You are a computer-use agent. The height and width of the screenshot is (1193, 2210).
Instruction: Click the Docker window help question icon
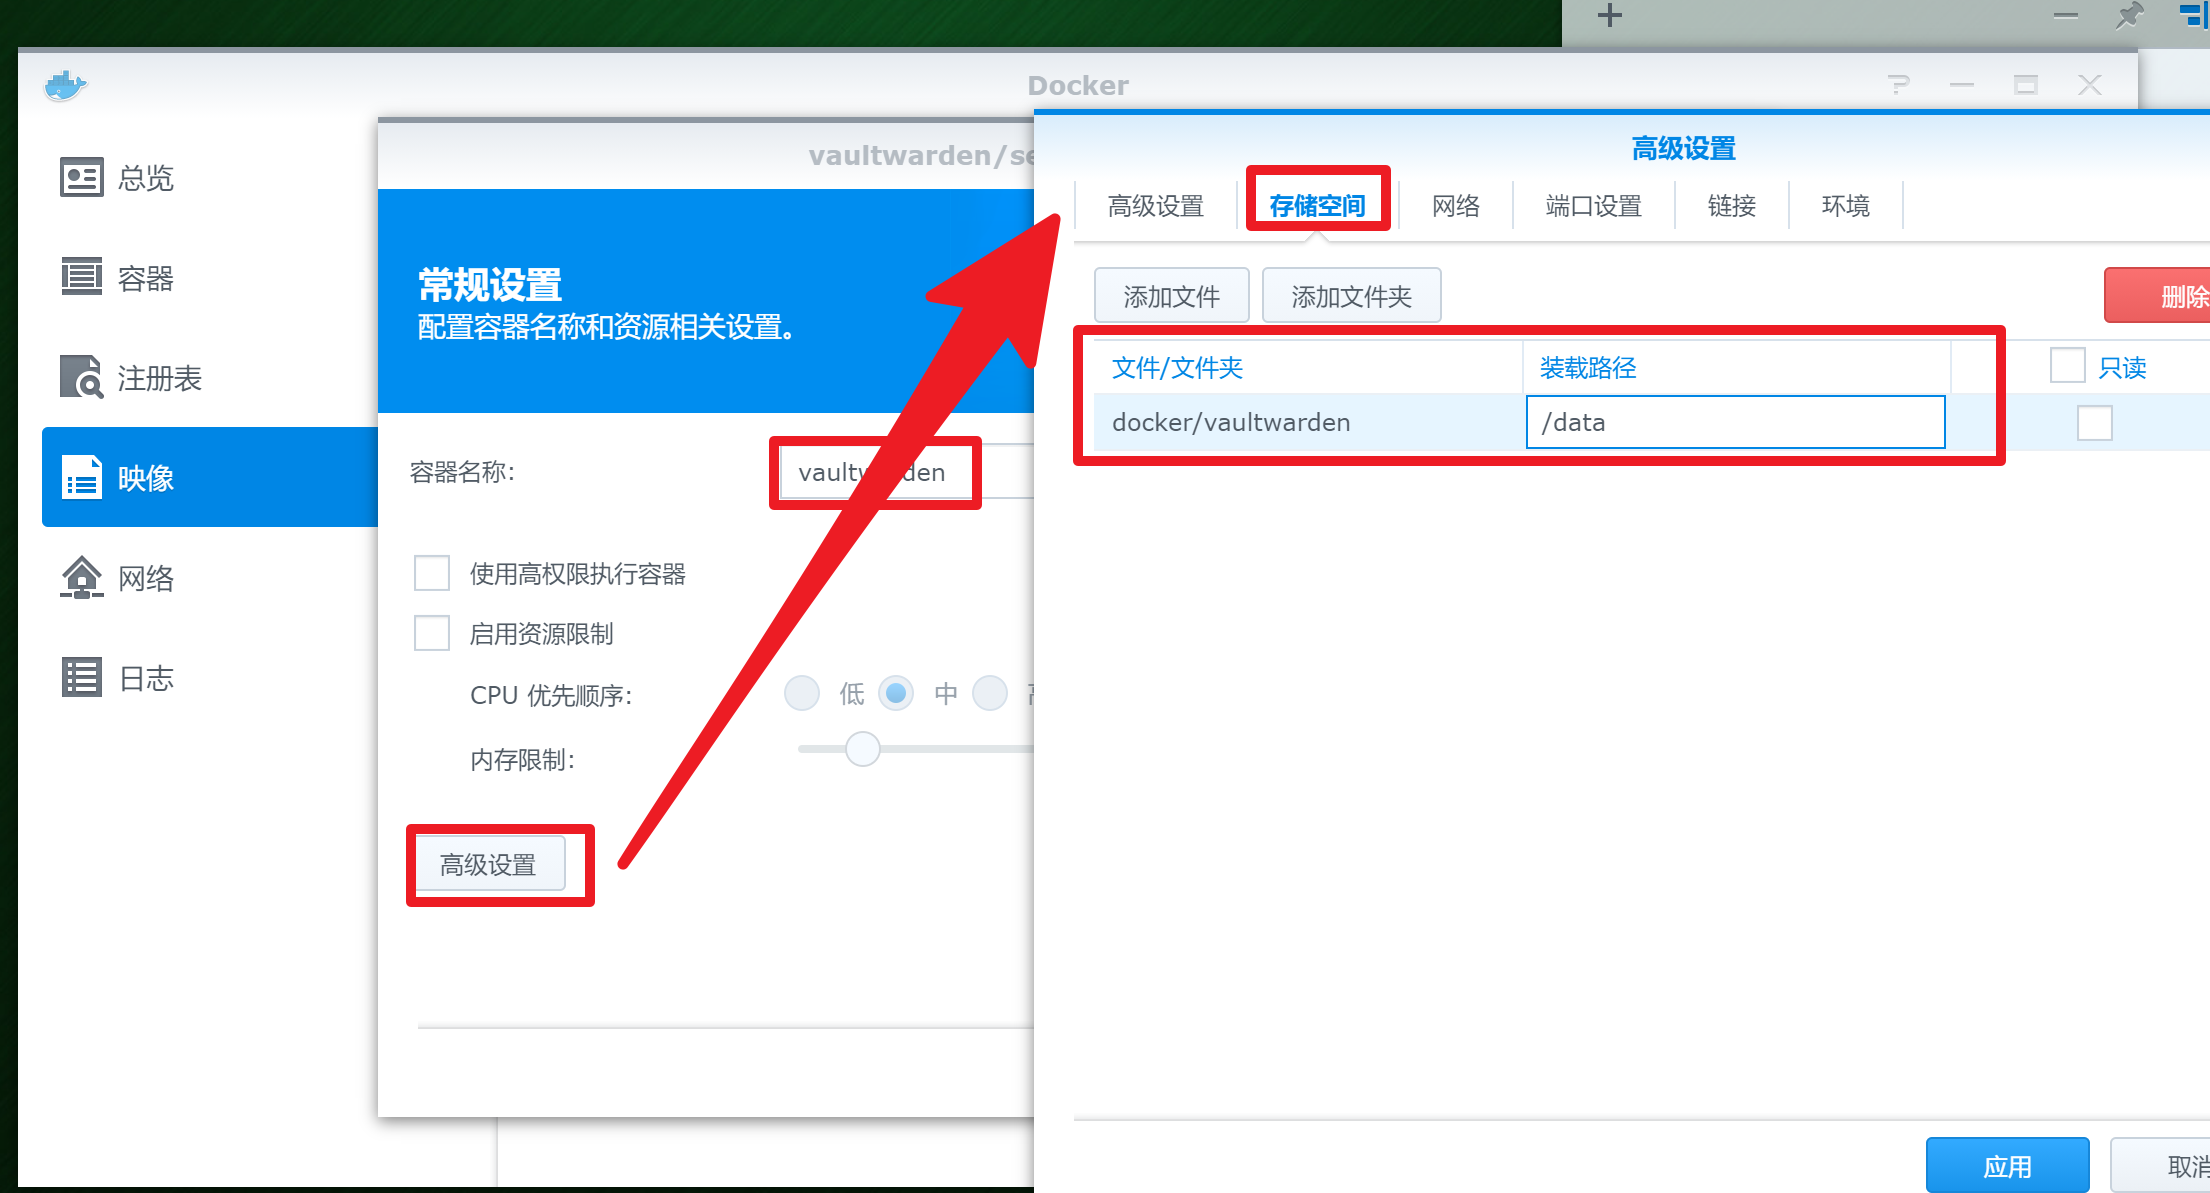[1898, 85]
